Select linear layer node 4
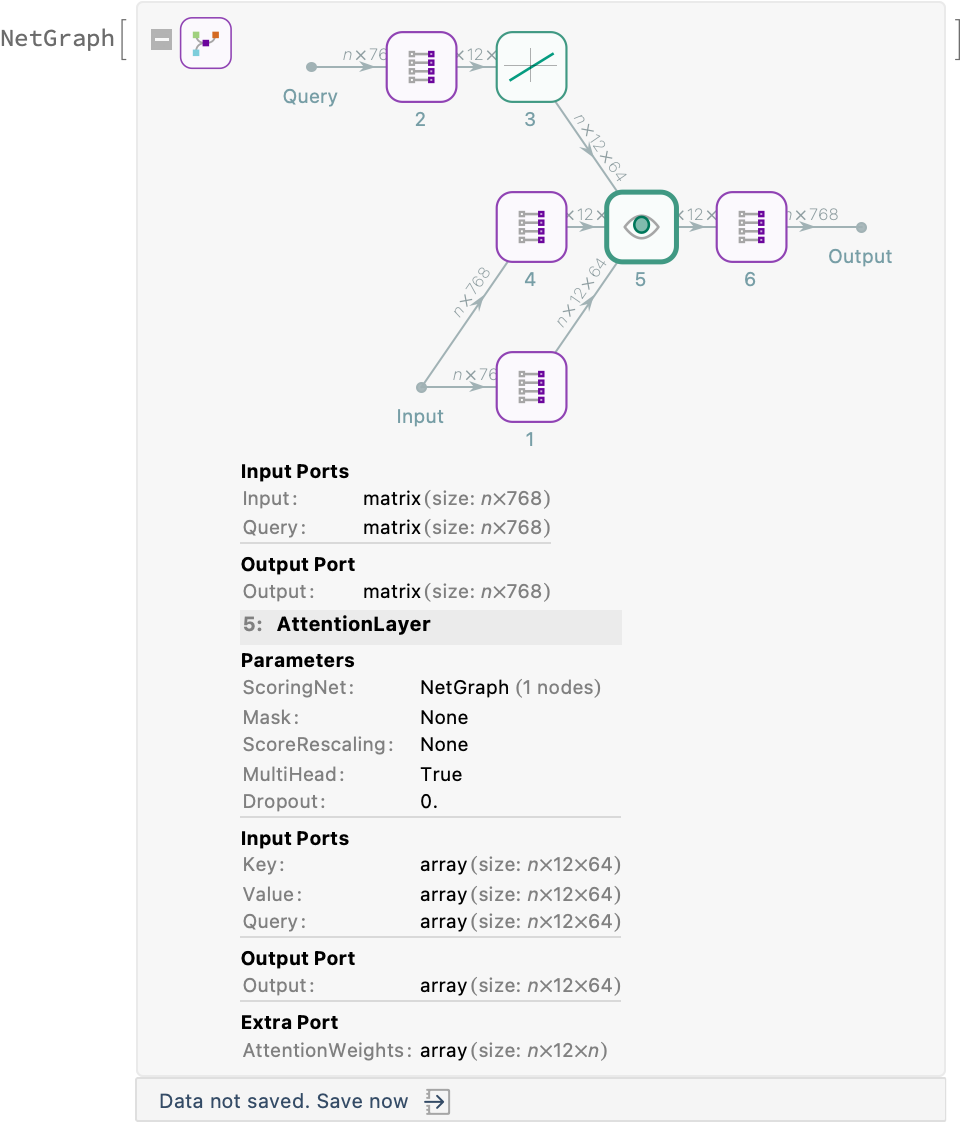 click(531, 227)
